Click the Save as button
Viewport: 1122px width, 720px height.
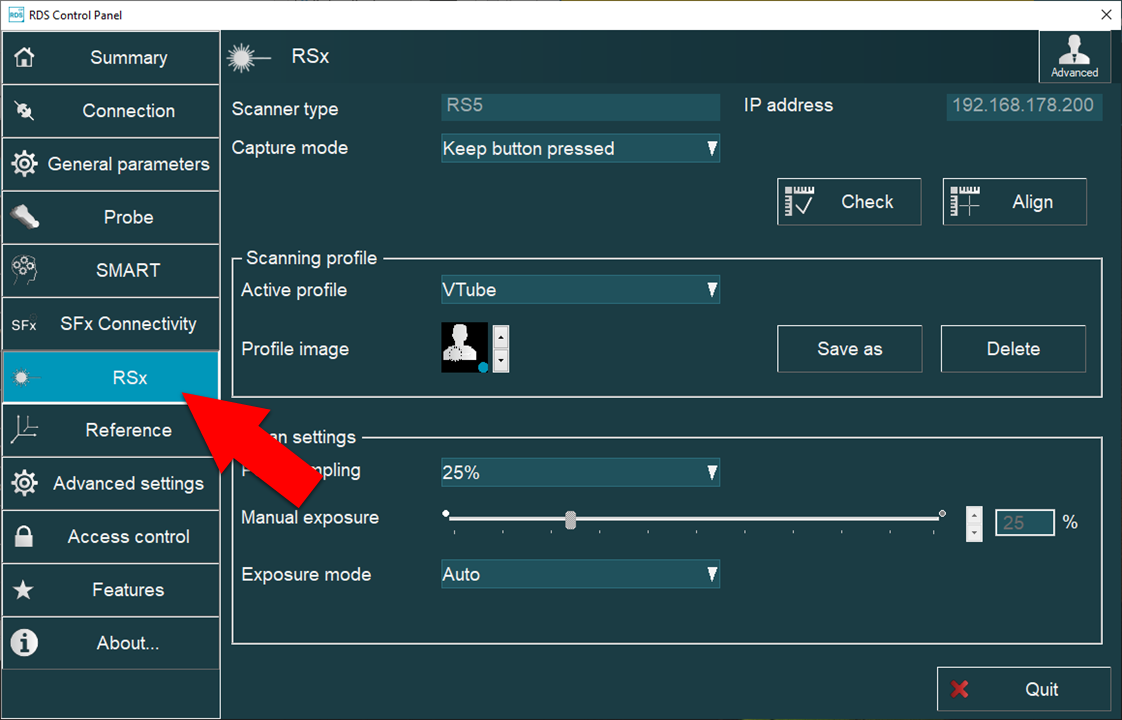click(x=849, y=349)
